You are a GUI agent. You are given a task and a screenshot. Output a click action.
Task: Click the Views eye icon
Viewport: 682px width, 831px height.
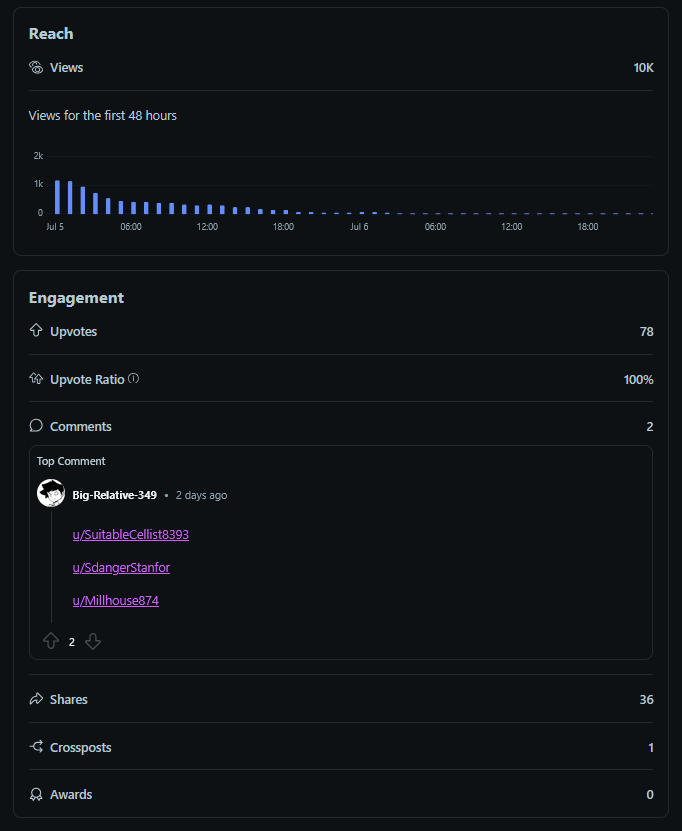(36, 67)
